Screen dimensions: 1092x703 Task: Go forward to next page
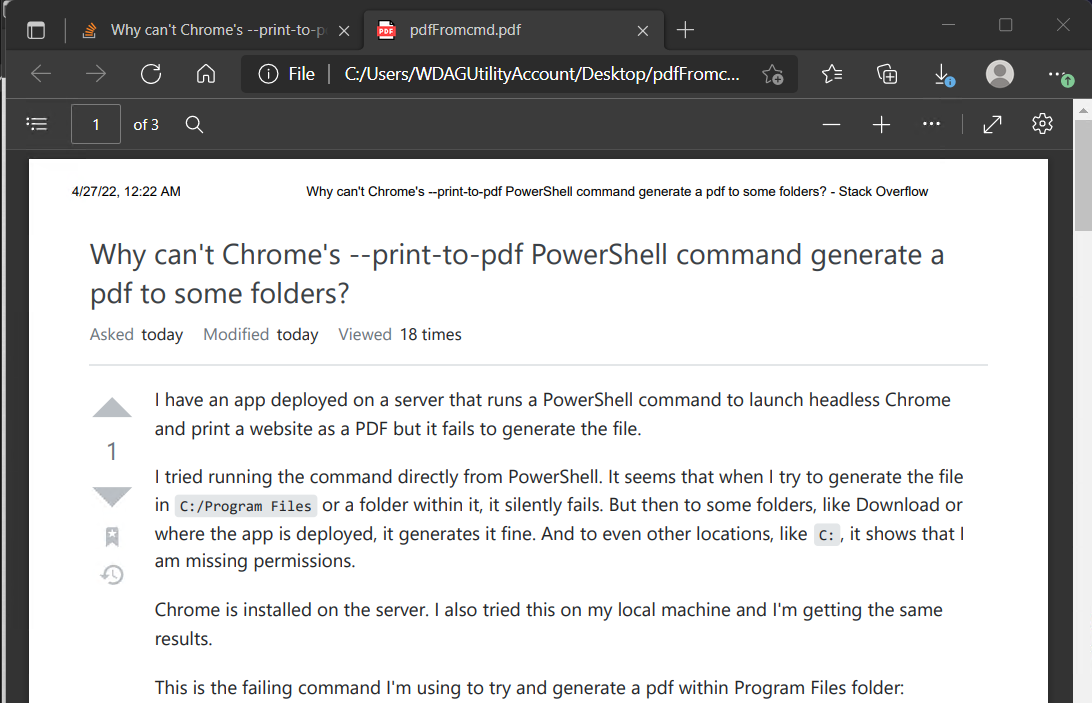96,74
